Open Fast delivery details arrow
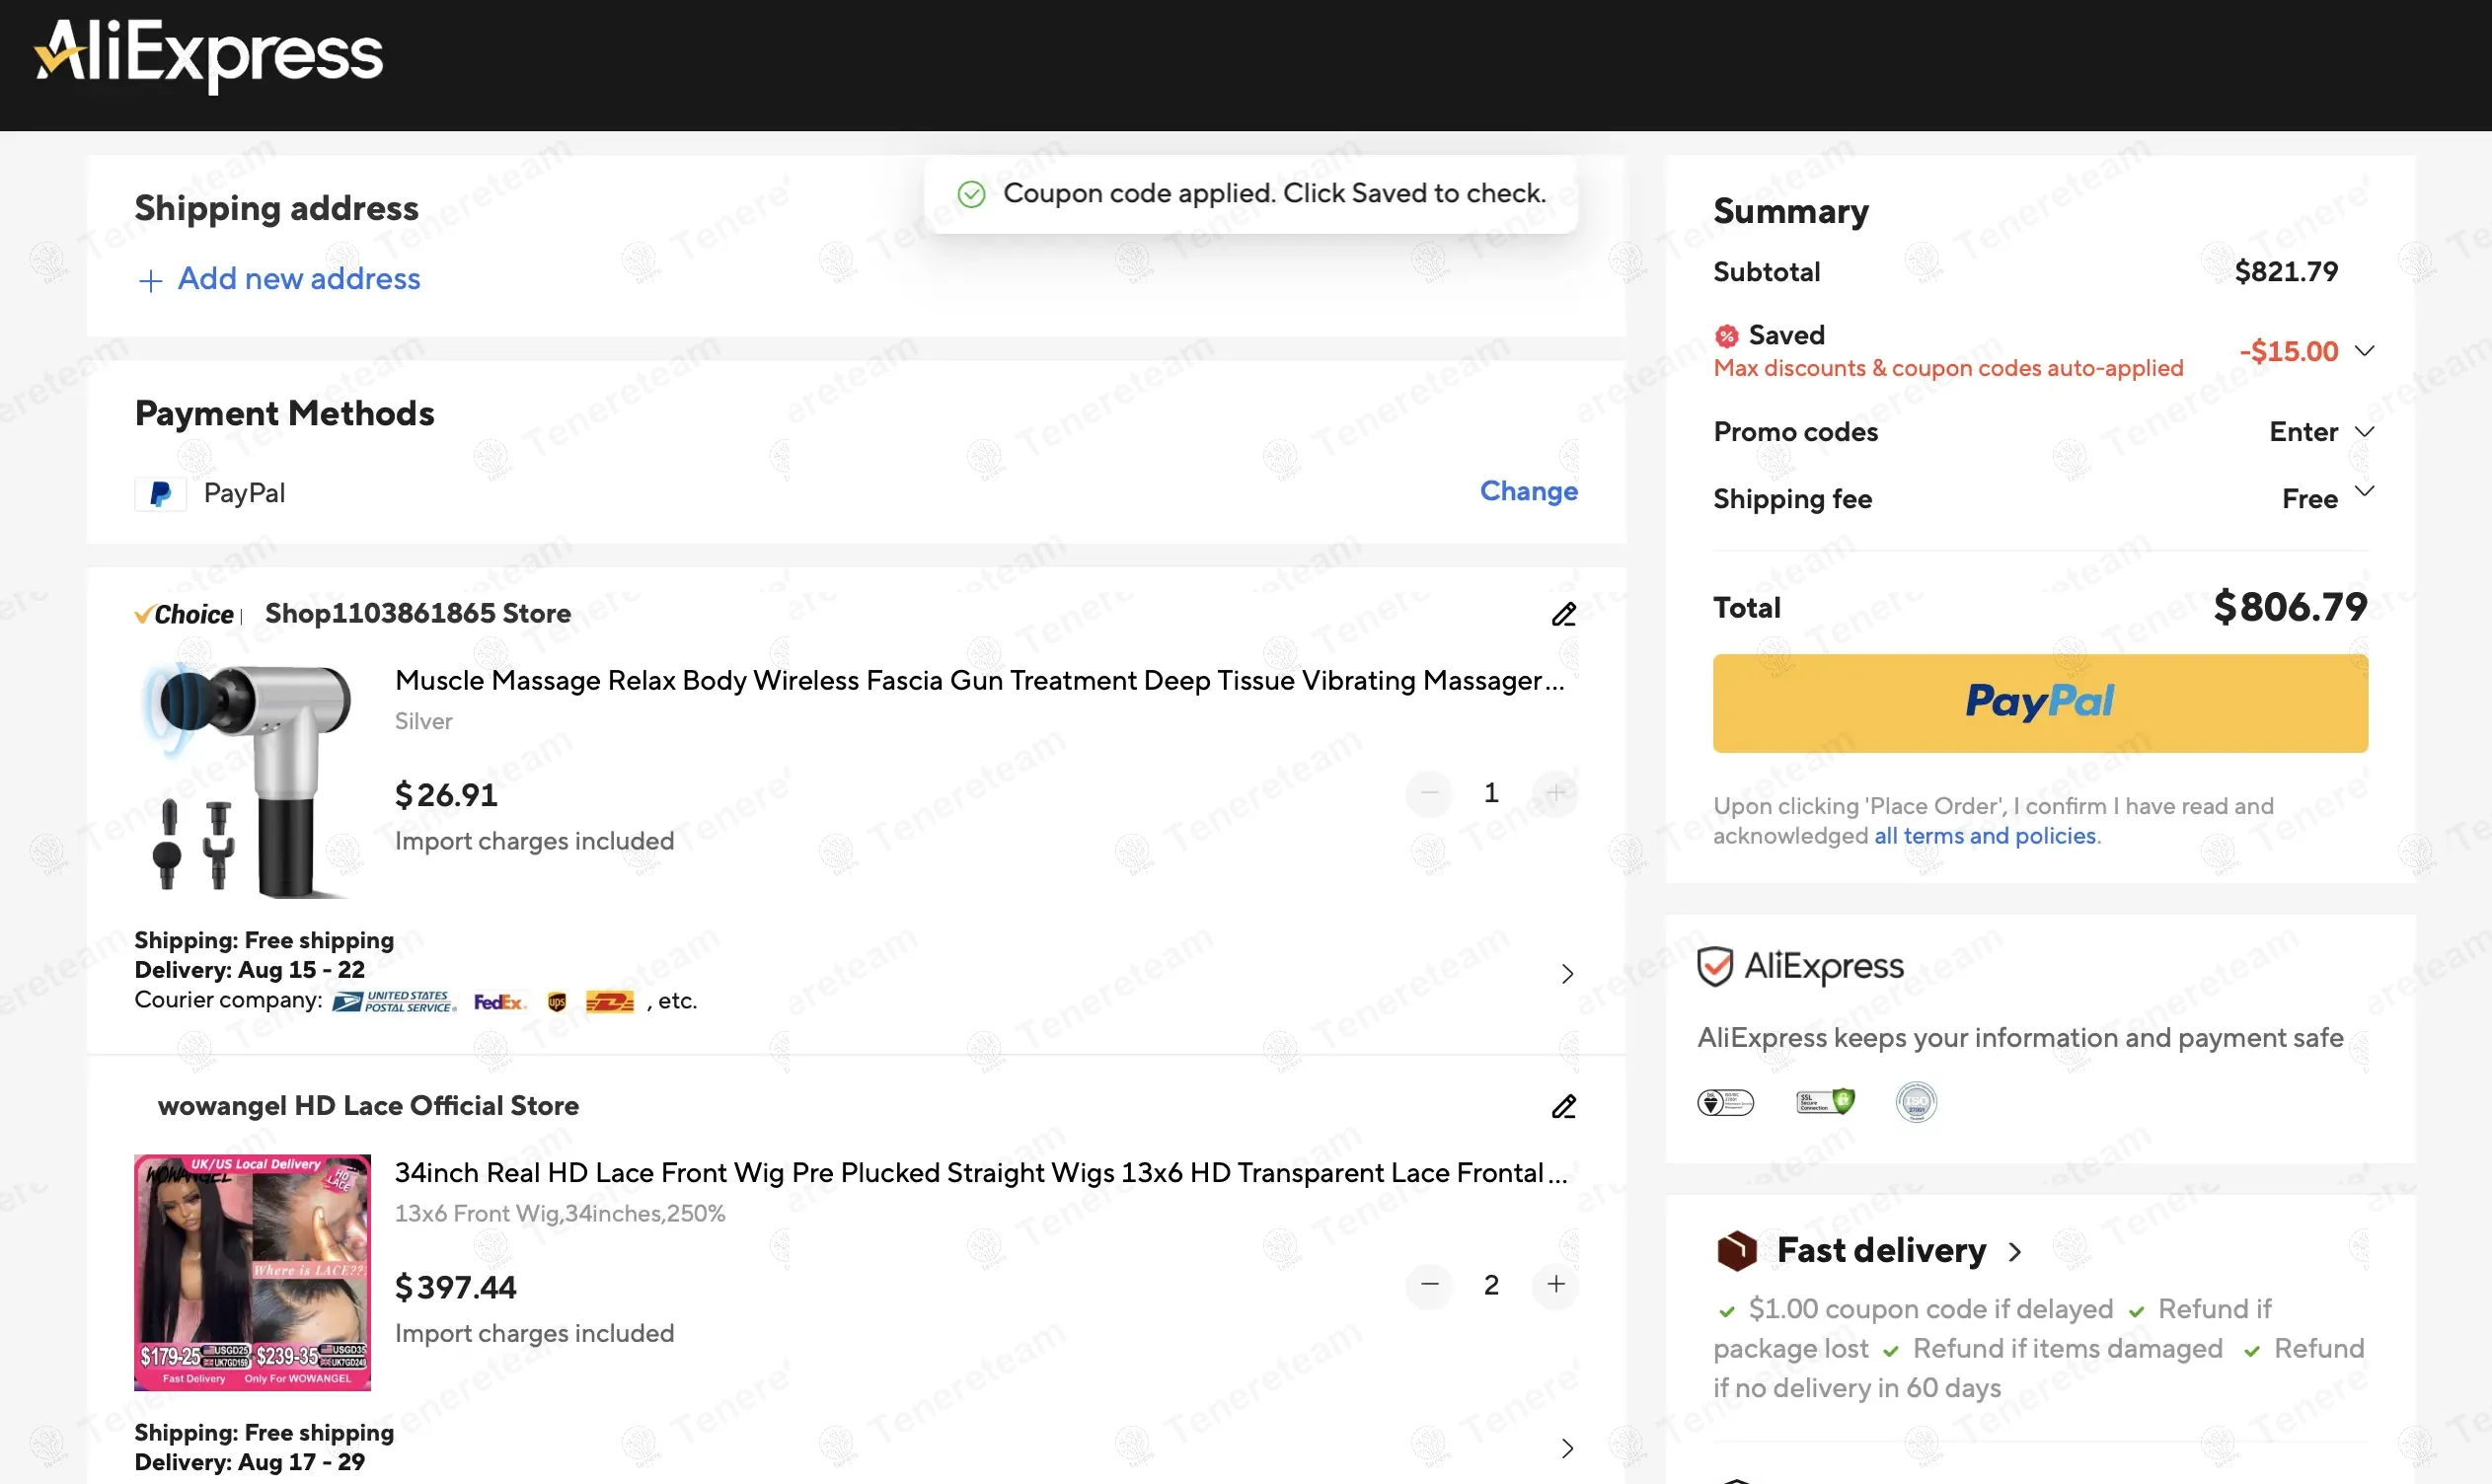The image size is (2492, 1484). (x=2015, y=1252)
